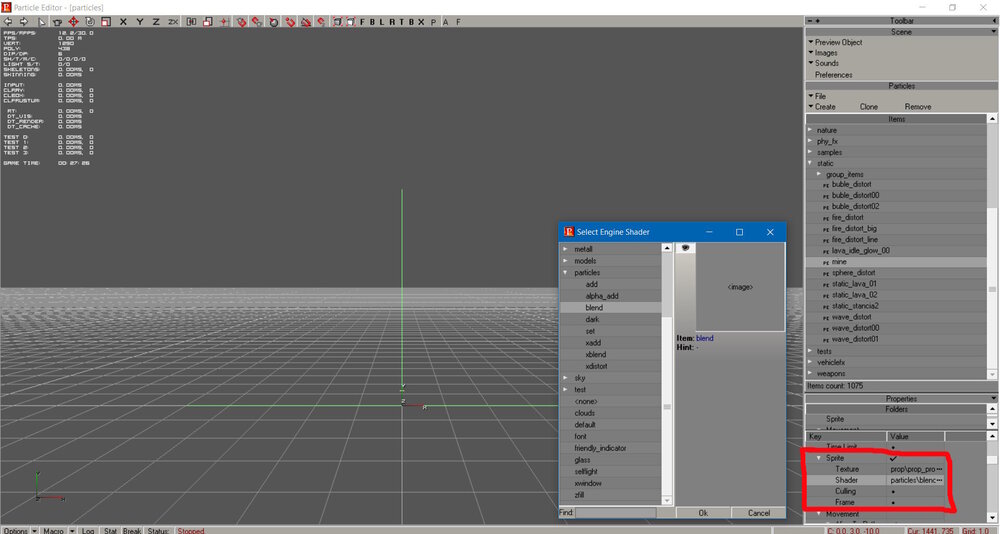Expand the nature folder in Items
This screenshot has height=534, width=1000.
811,130
